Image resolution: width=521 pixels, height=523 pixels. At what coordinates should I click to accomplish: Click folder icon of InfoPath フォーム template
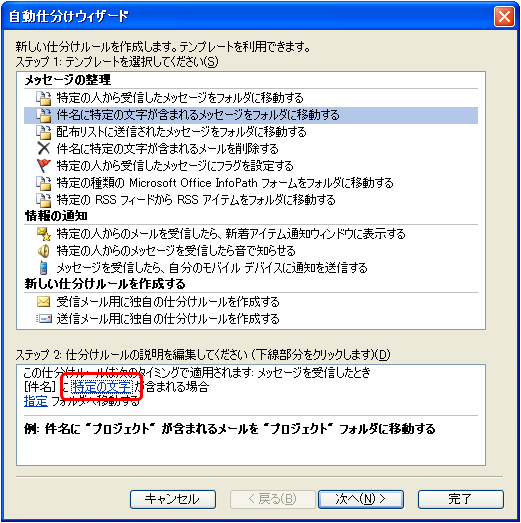44,183
